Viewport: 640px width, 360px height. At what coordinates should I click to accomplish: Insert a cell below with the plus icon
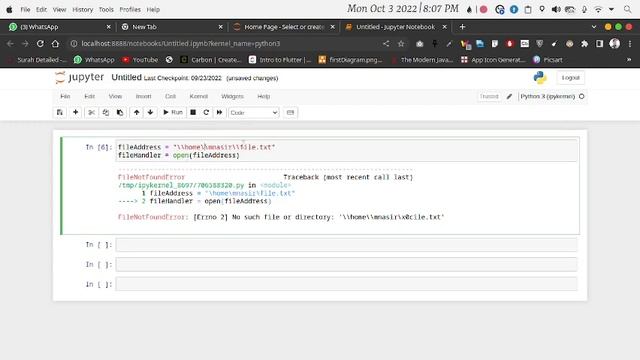pyautogui.click(x=76, y=112)
